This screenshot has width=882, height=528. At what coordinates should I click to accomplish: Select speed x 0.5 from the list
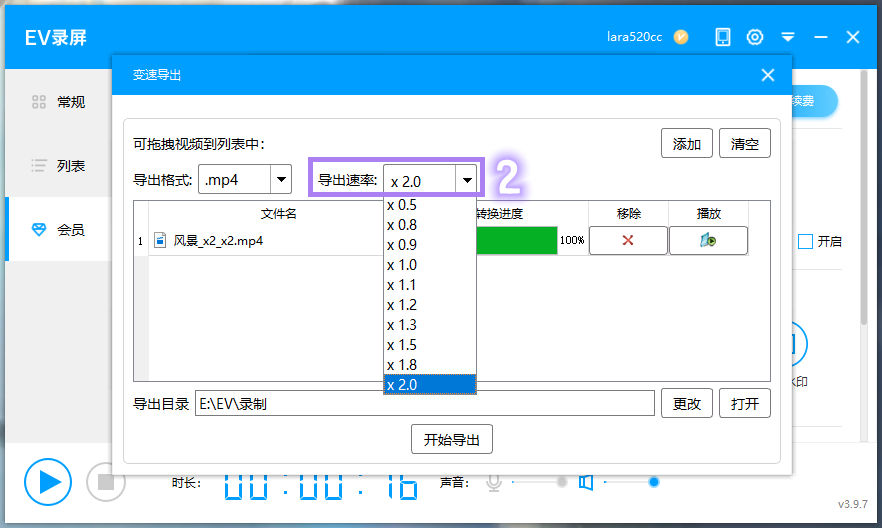click(430, 205)
